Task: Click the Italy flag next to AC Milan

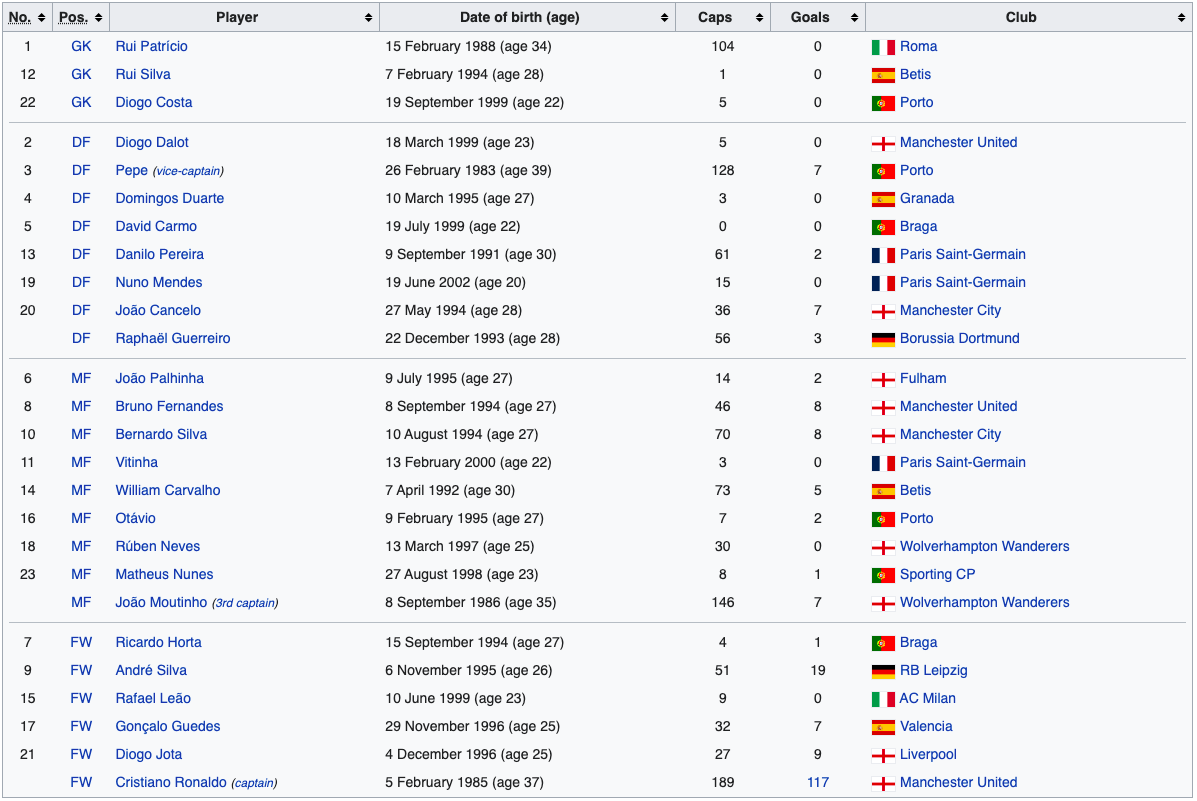Action: [883, 699]
